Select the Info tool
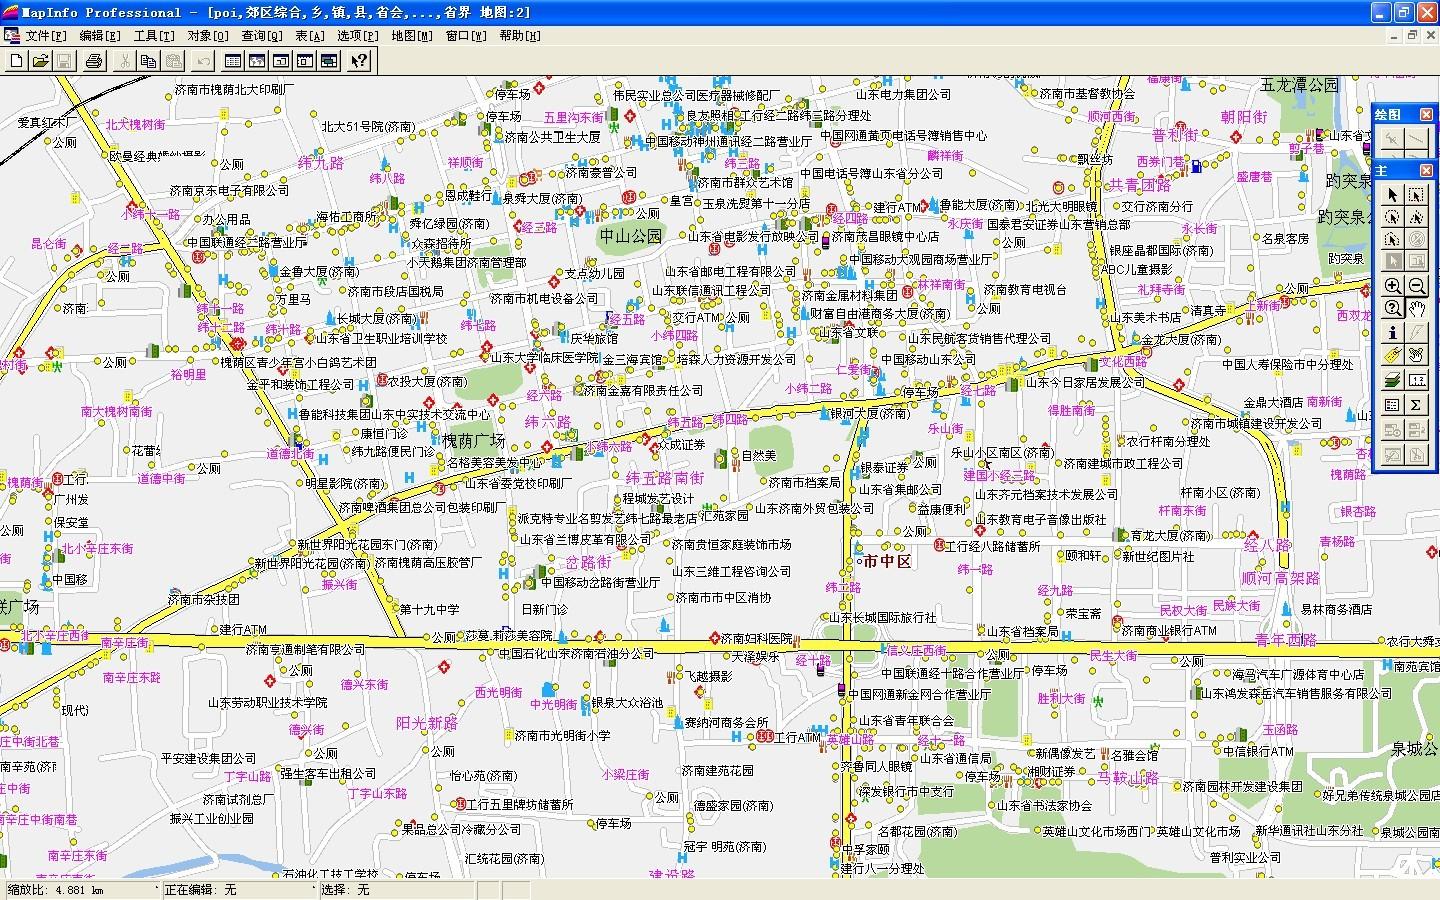Viewport: 1440px width, 900px height. point(1393,333)
